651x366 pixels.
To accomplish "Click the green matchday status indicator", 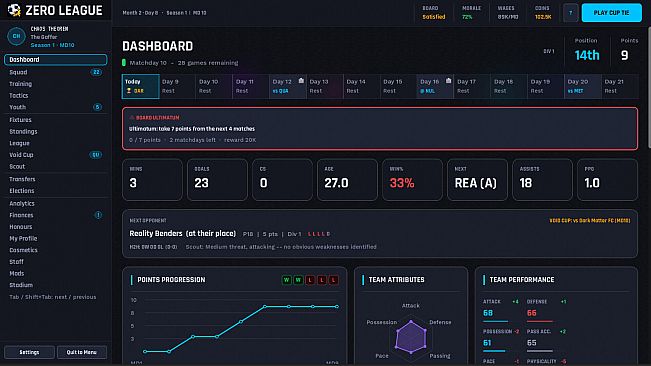I will tap(124, 63).
